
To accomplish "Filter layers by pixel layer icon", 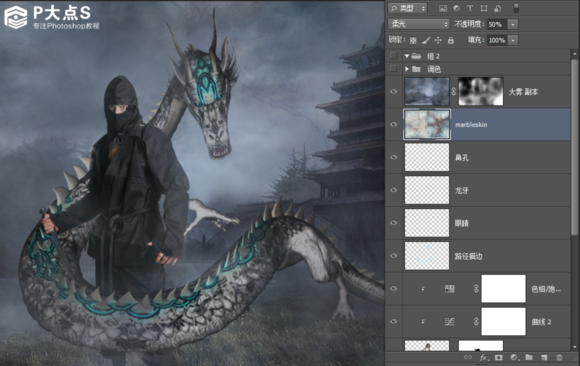I will [x=443, y=8].
